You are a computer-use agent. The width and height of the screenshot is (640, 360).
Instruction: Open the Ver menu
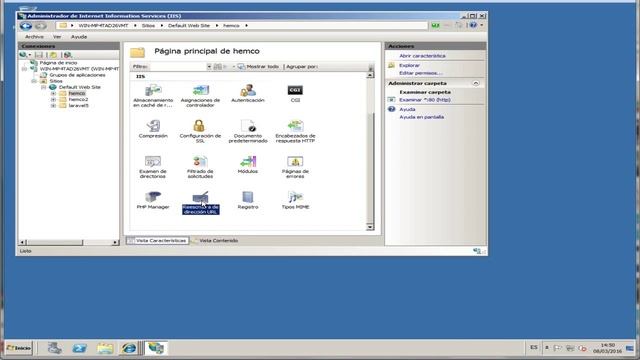[57, 37]
